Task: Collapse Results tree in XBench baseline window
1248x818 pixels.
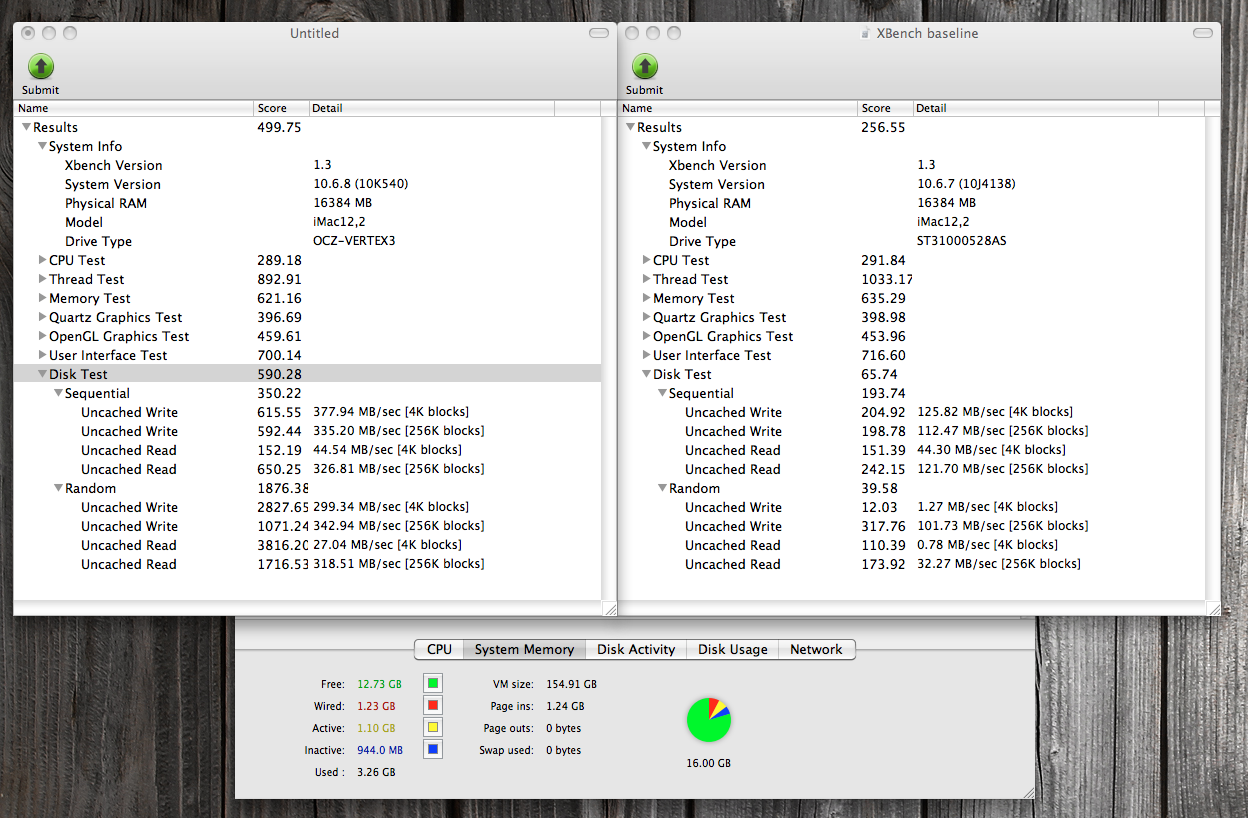Action: (630, 127)
